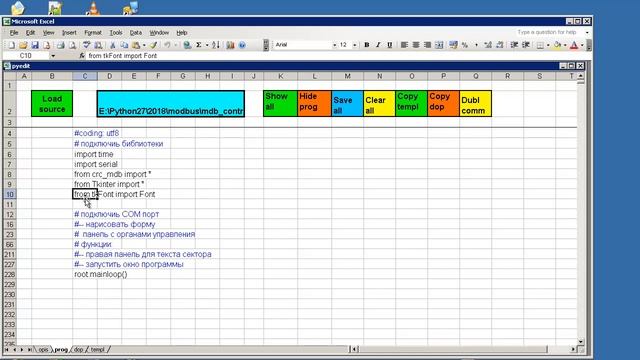This screenshot has height=360, width=640.
Task: Save the workbook via floppy icon
Action: click(35, 45)
